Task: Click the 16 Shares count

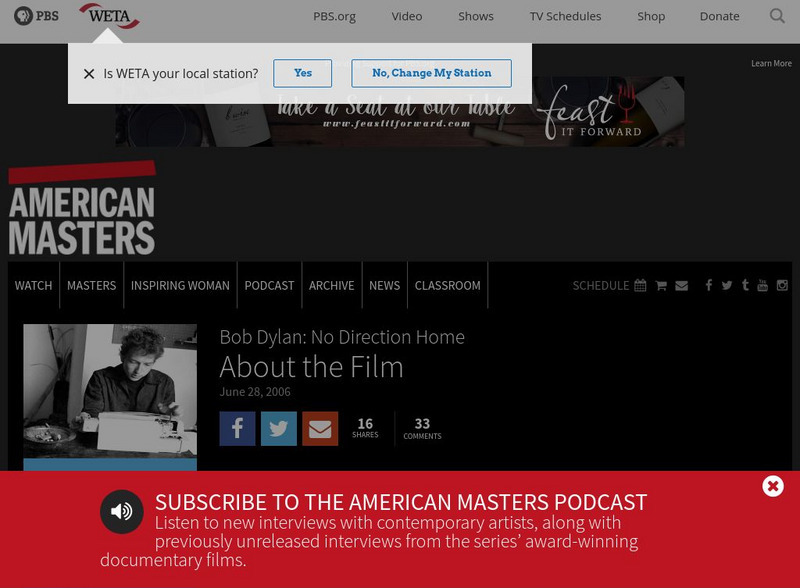Action: coord(365,428)
